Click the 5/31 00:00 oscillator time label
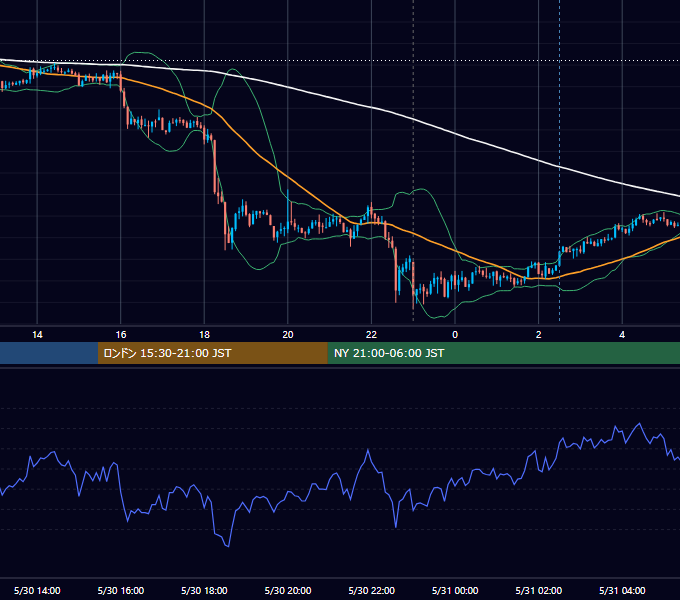The width and height of the screenshot is (680, 600). 455,590
